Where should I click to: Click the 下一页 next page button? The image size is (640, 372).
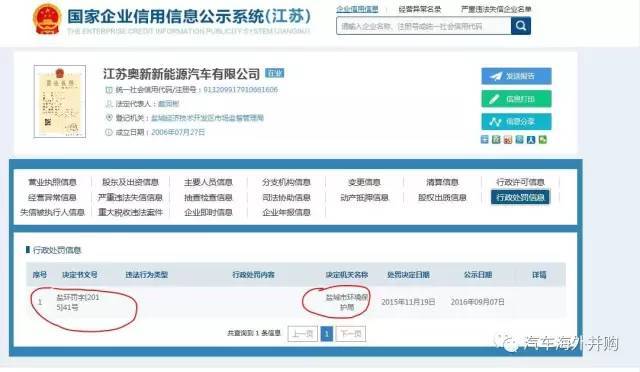point(351,334)
